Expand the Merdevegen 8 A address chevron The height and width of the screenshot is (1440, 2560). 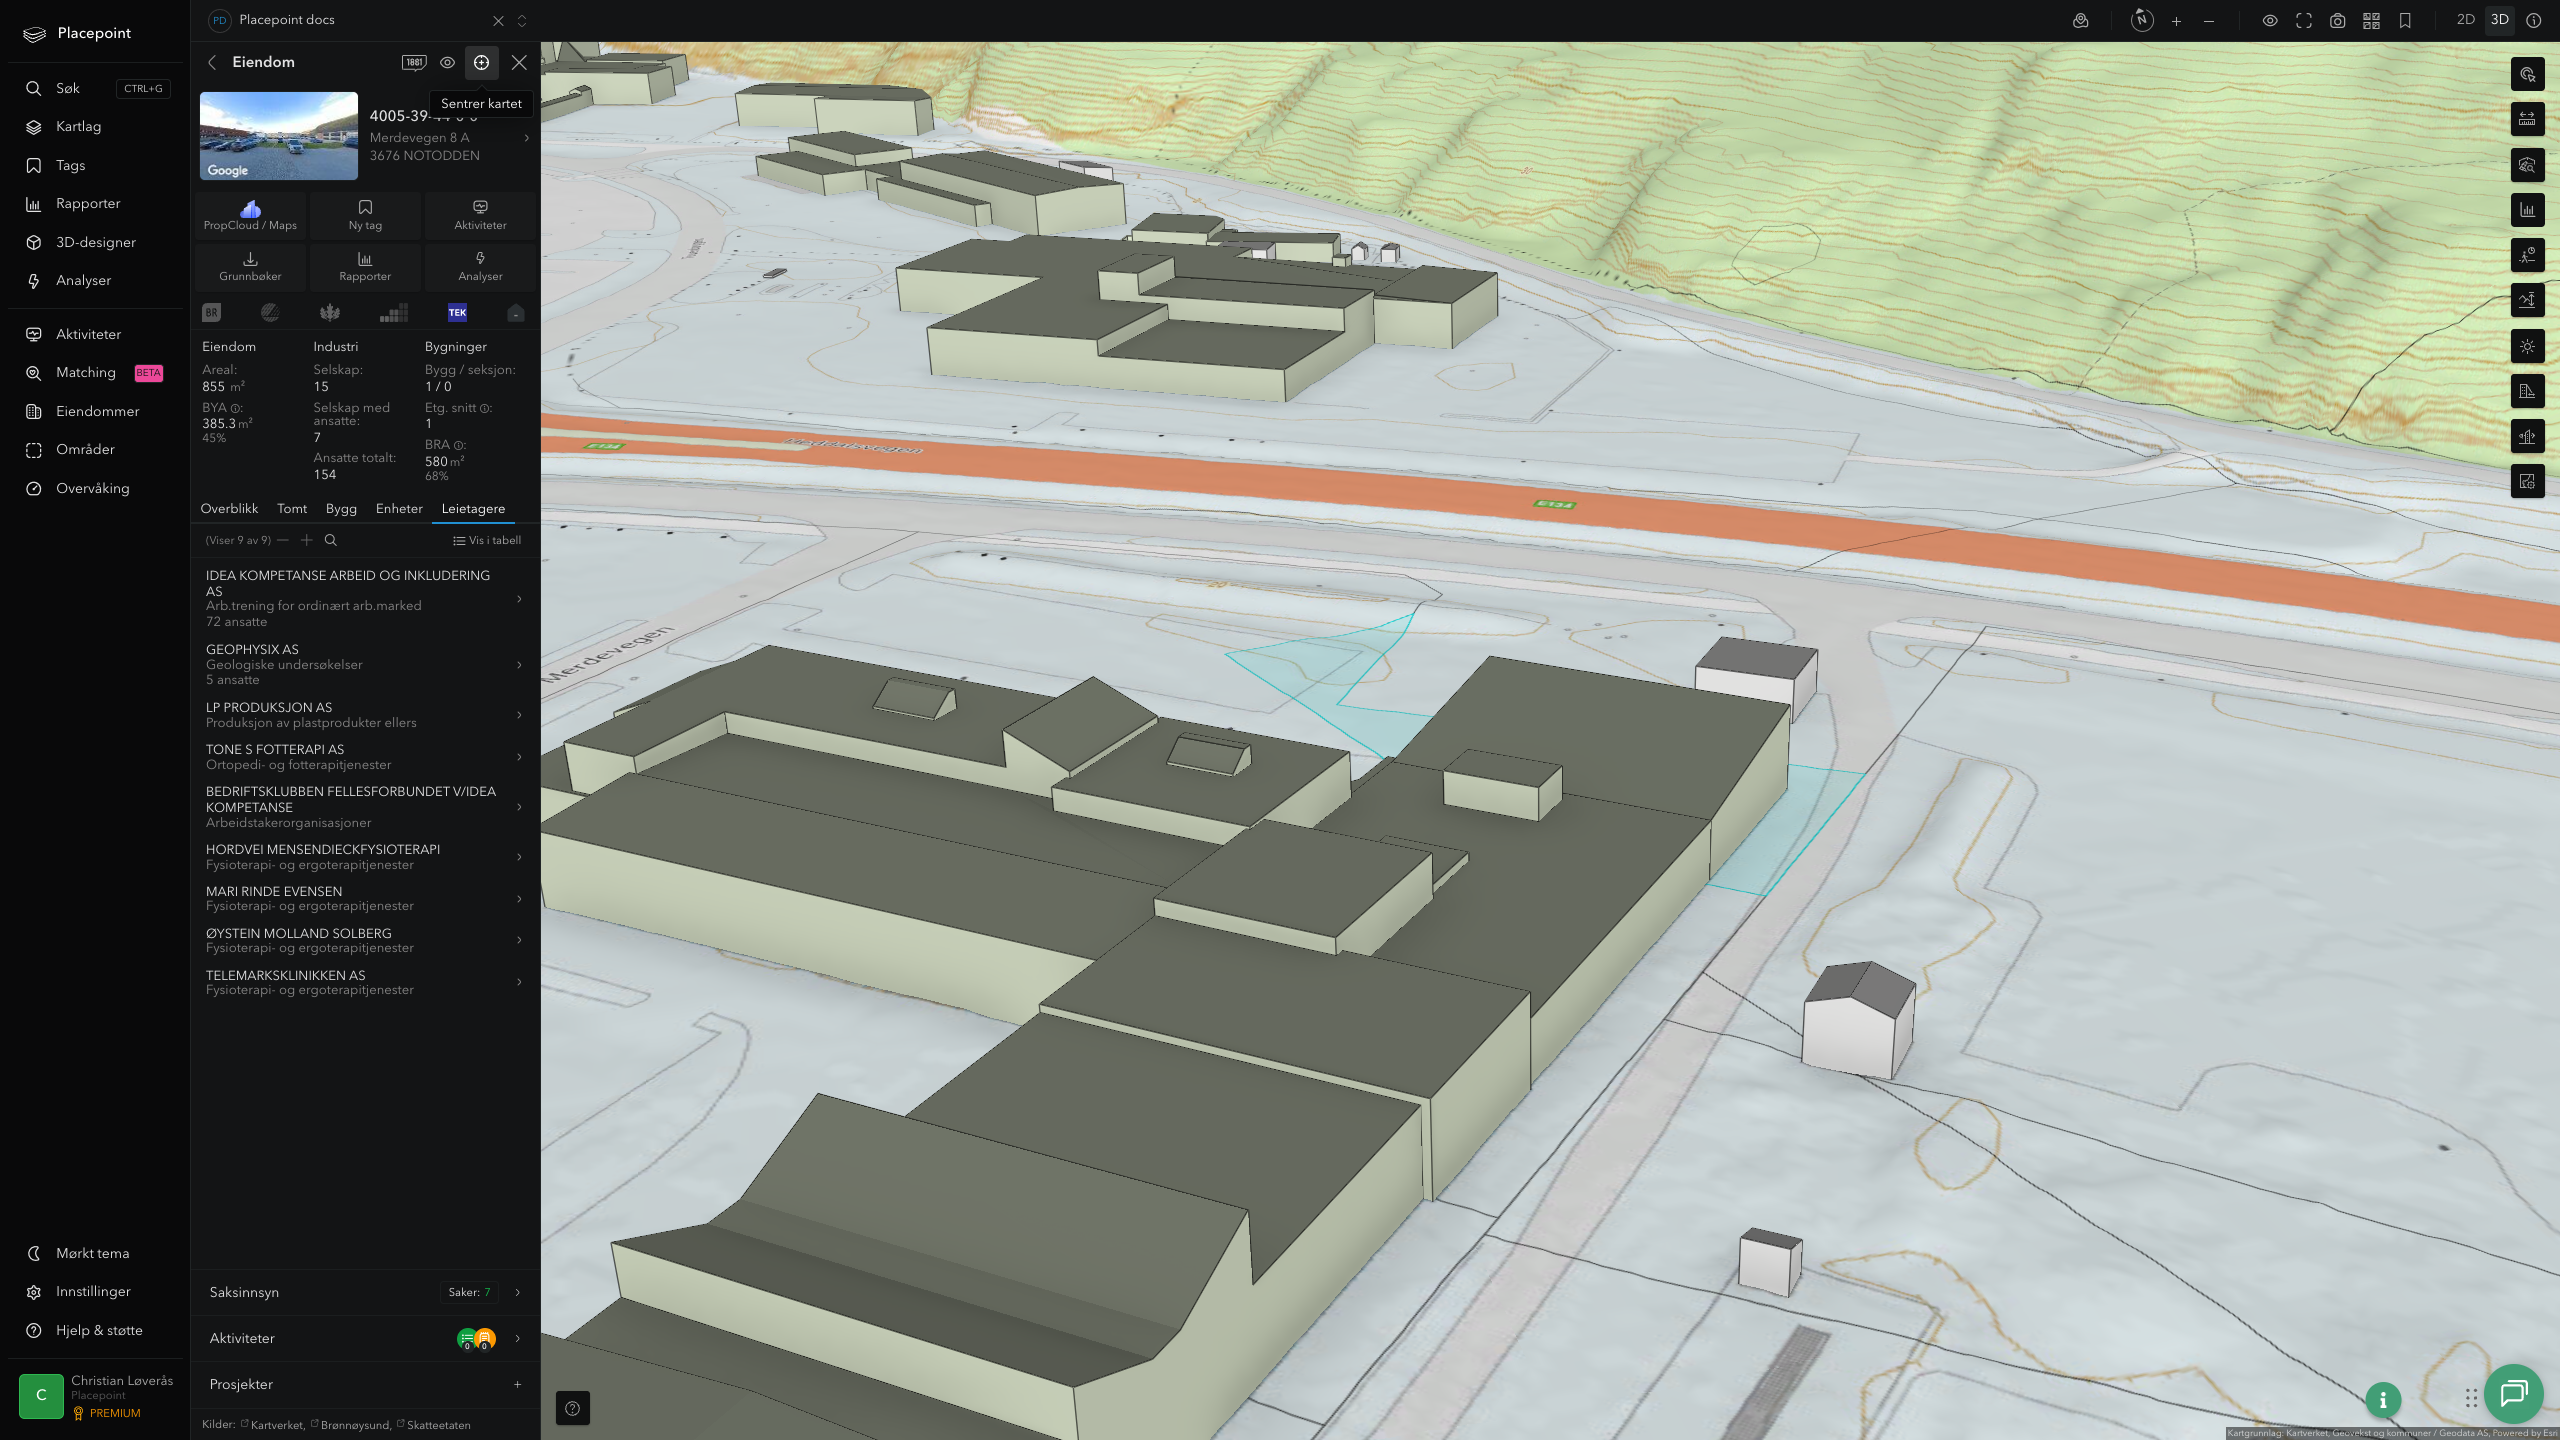(526, 138)
